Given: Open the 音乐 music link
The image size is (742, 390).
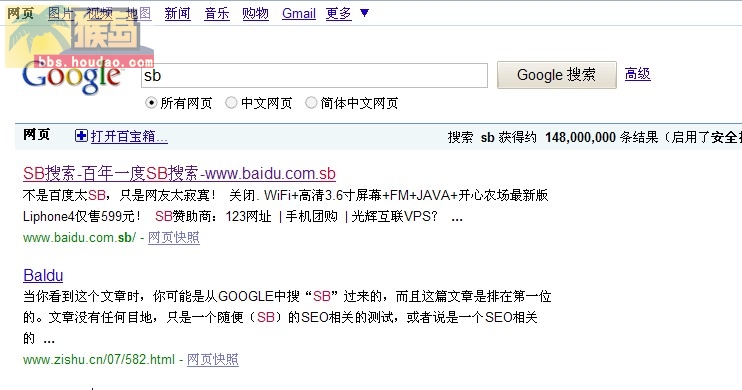Looking at the screenshot, I should 217,14.
